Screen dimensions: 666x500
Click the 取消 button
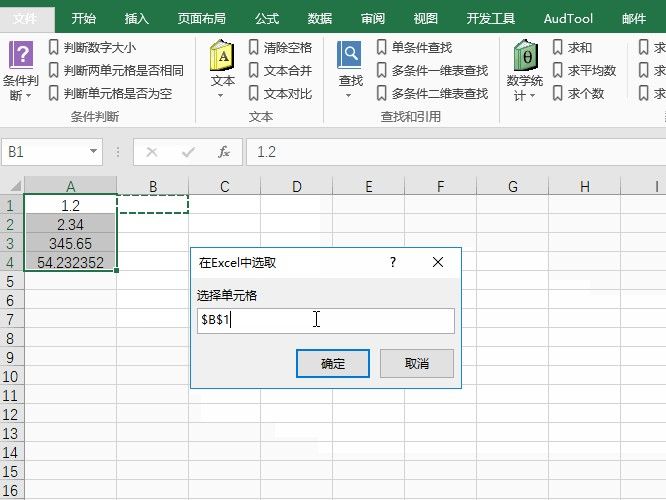point(417,363)
